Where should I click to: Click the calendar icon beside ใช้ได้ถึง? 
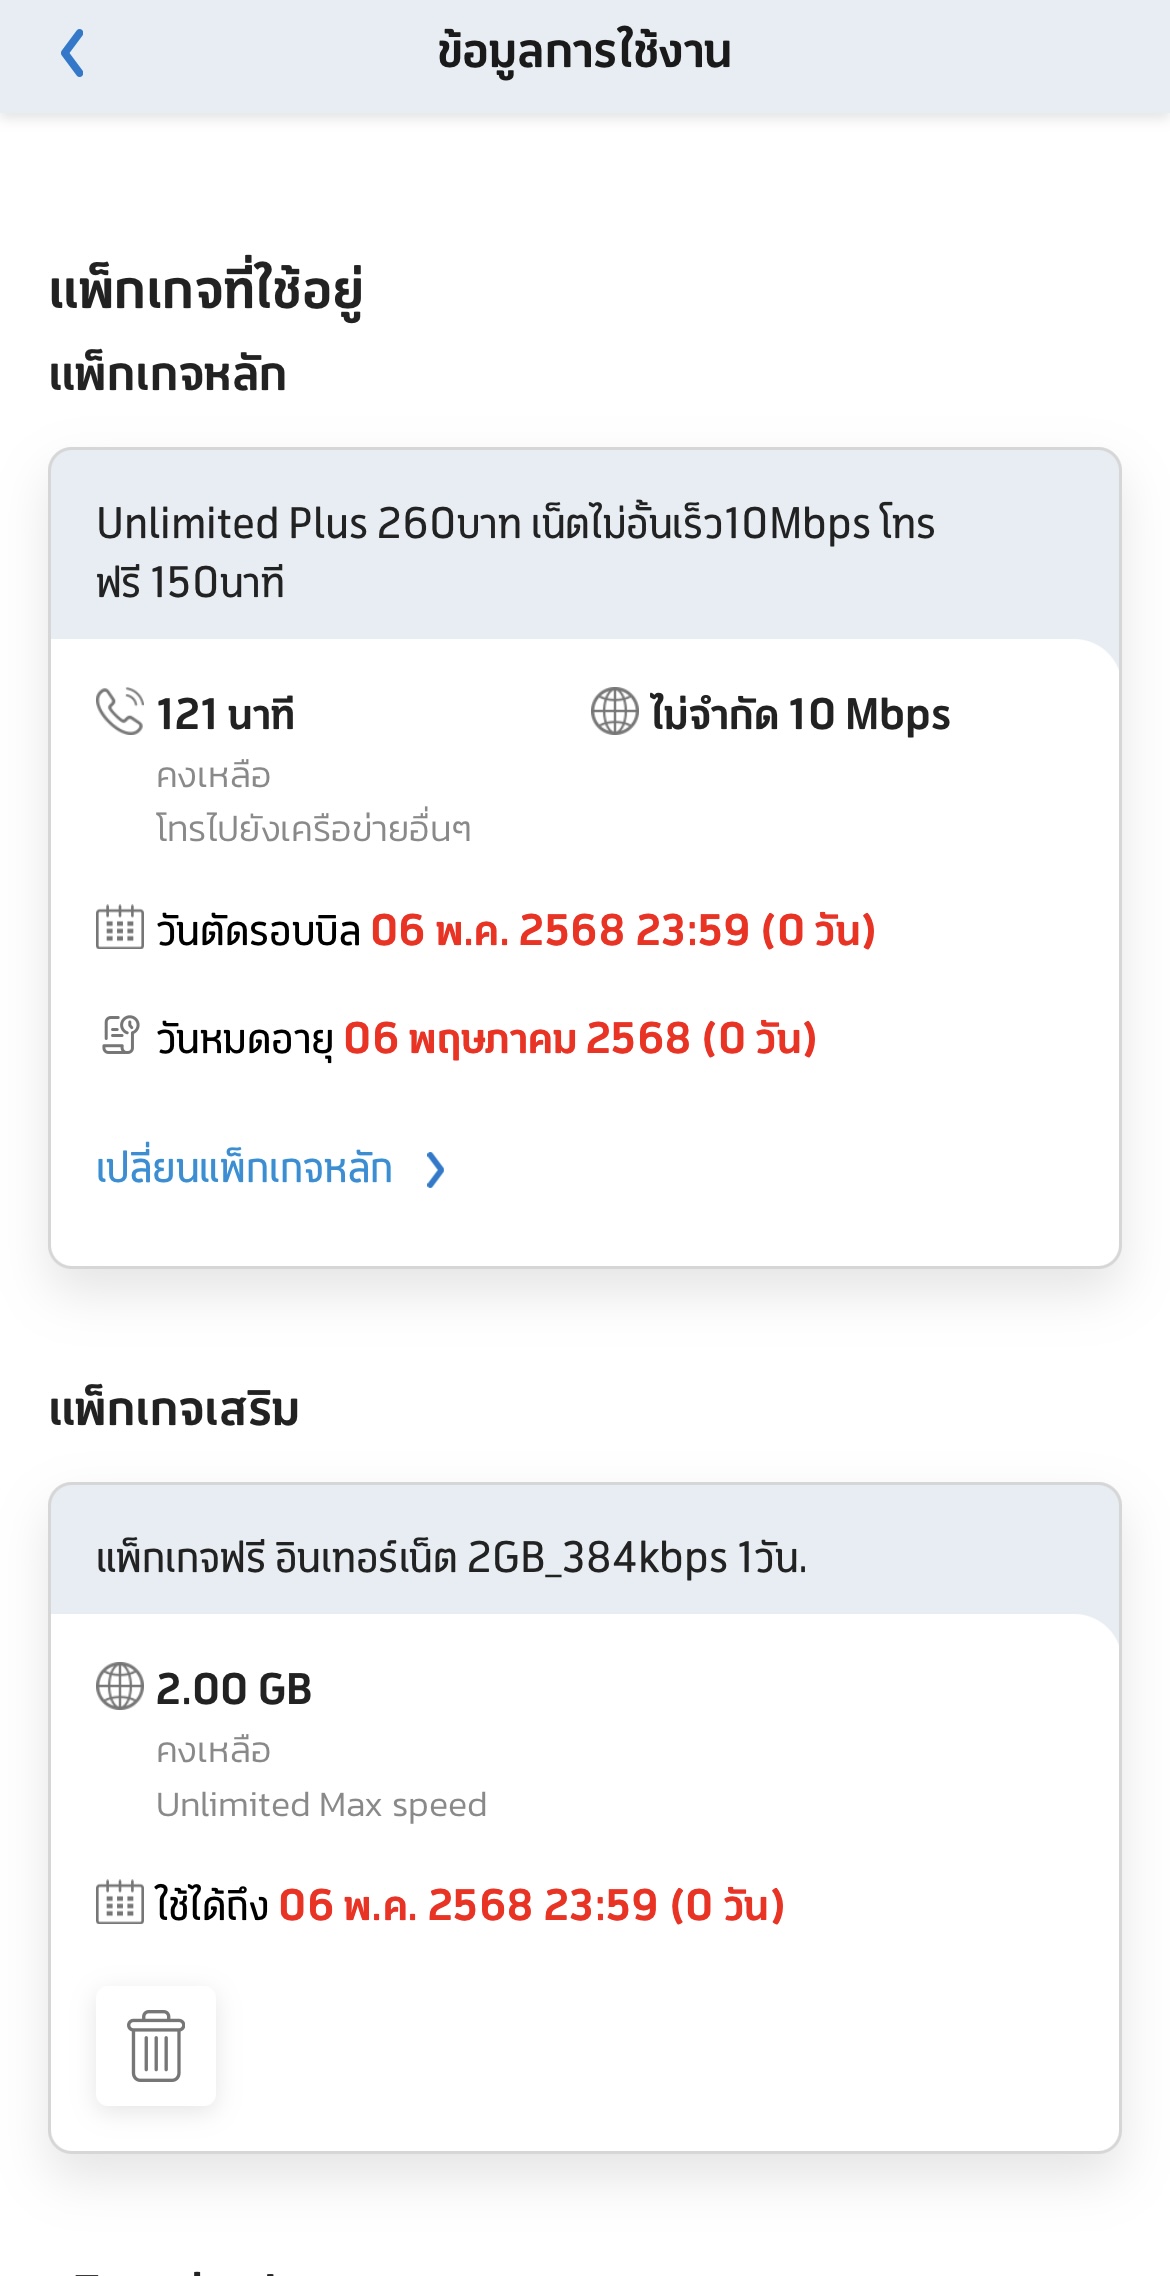coord(119,1902)
